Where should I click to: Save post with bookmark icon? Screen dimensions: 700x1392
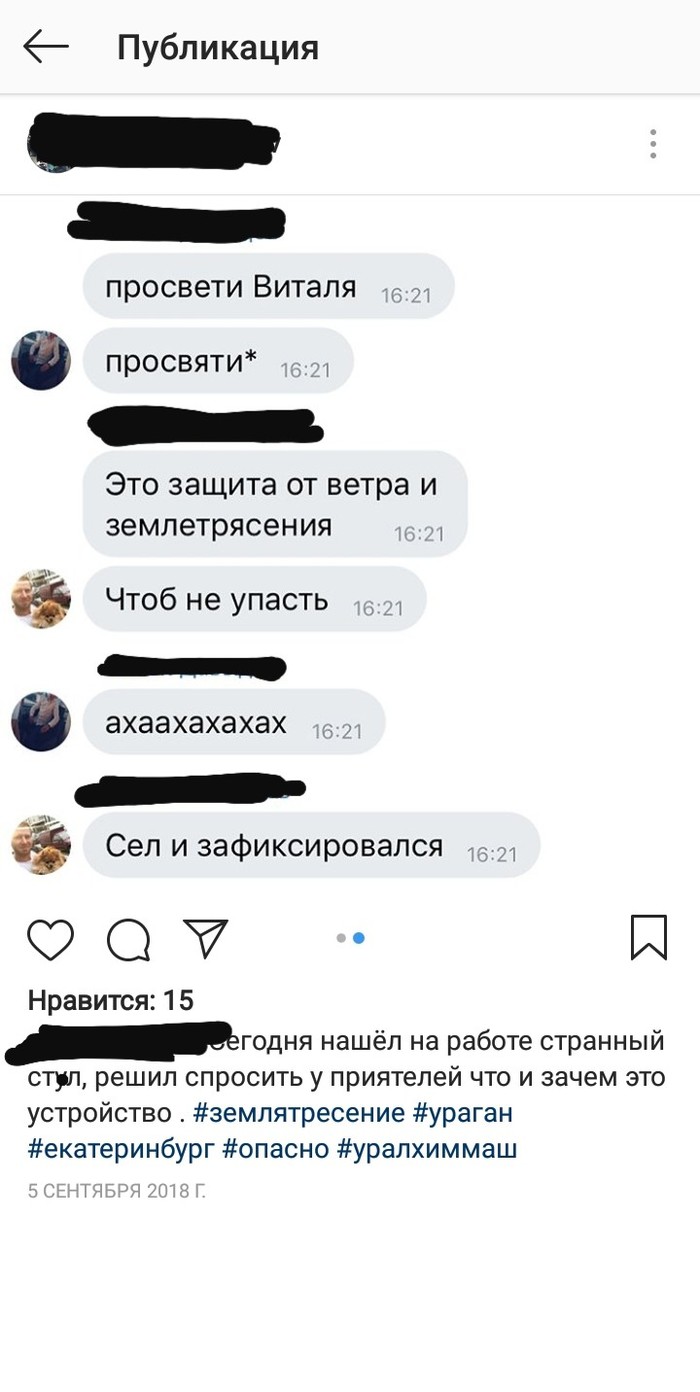649,938
